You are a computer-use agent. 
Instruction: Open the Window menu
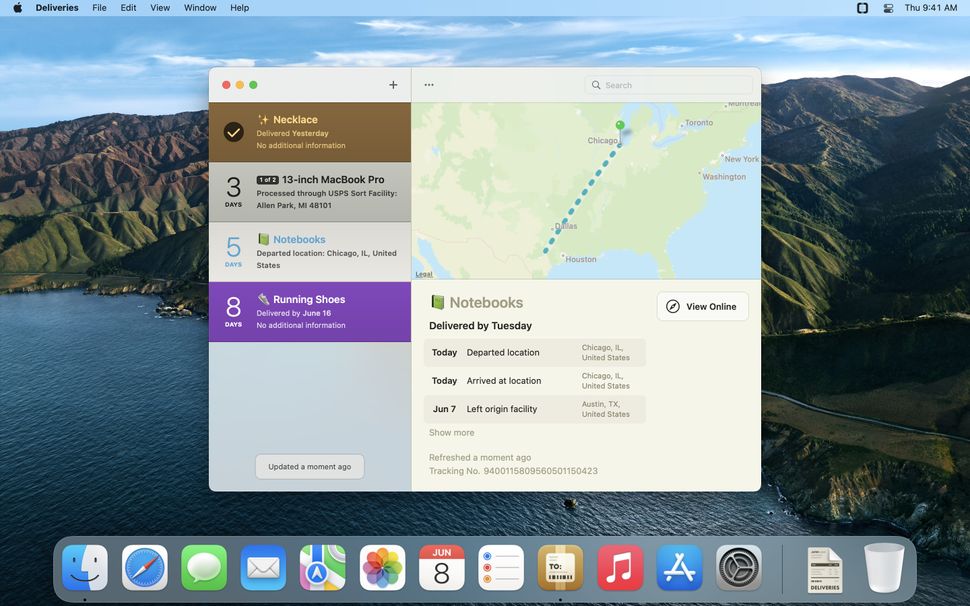pyautogui.click(x=199, y=8)
